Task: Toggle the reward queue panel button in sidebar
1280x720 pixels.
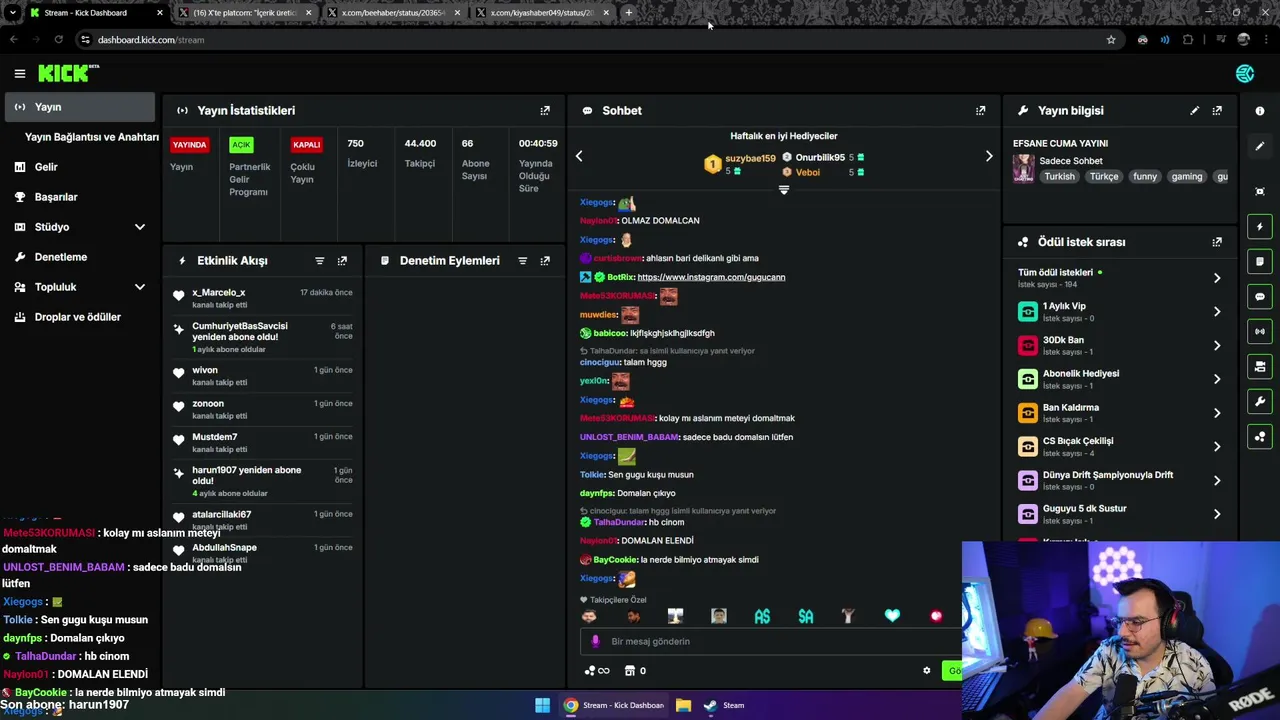Action: (1260, 436)
